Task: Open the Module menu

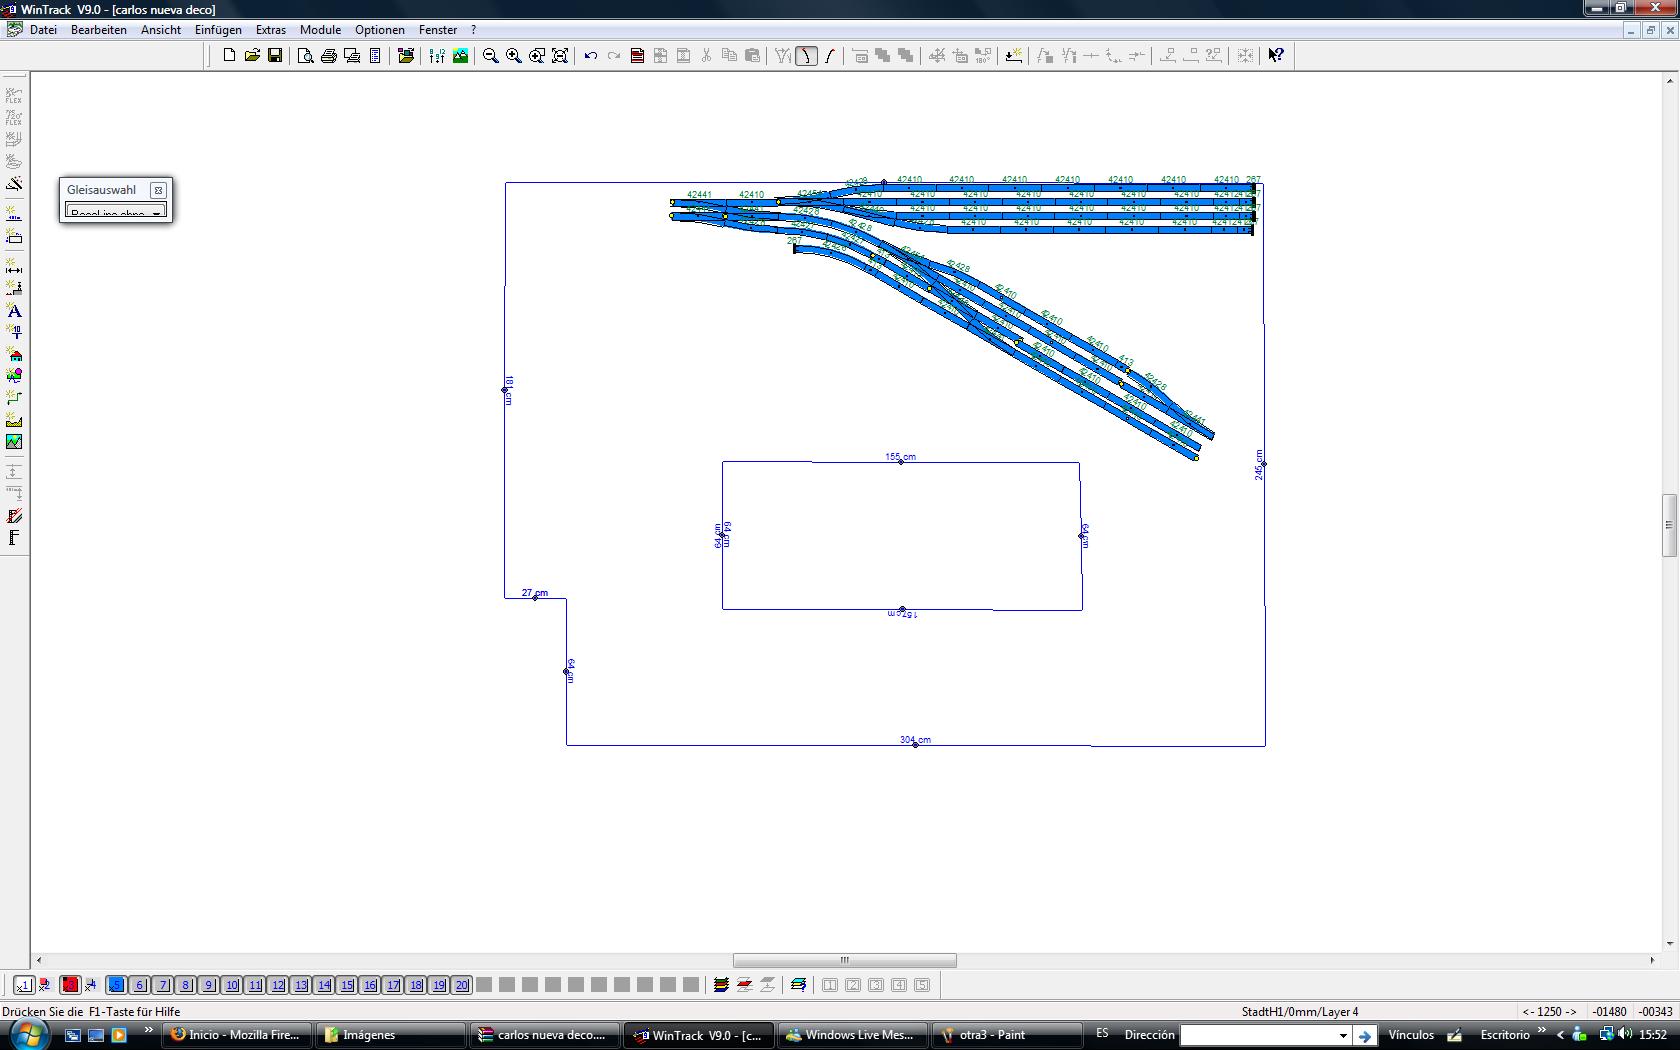Action: point(320,30)
